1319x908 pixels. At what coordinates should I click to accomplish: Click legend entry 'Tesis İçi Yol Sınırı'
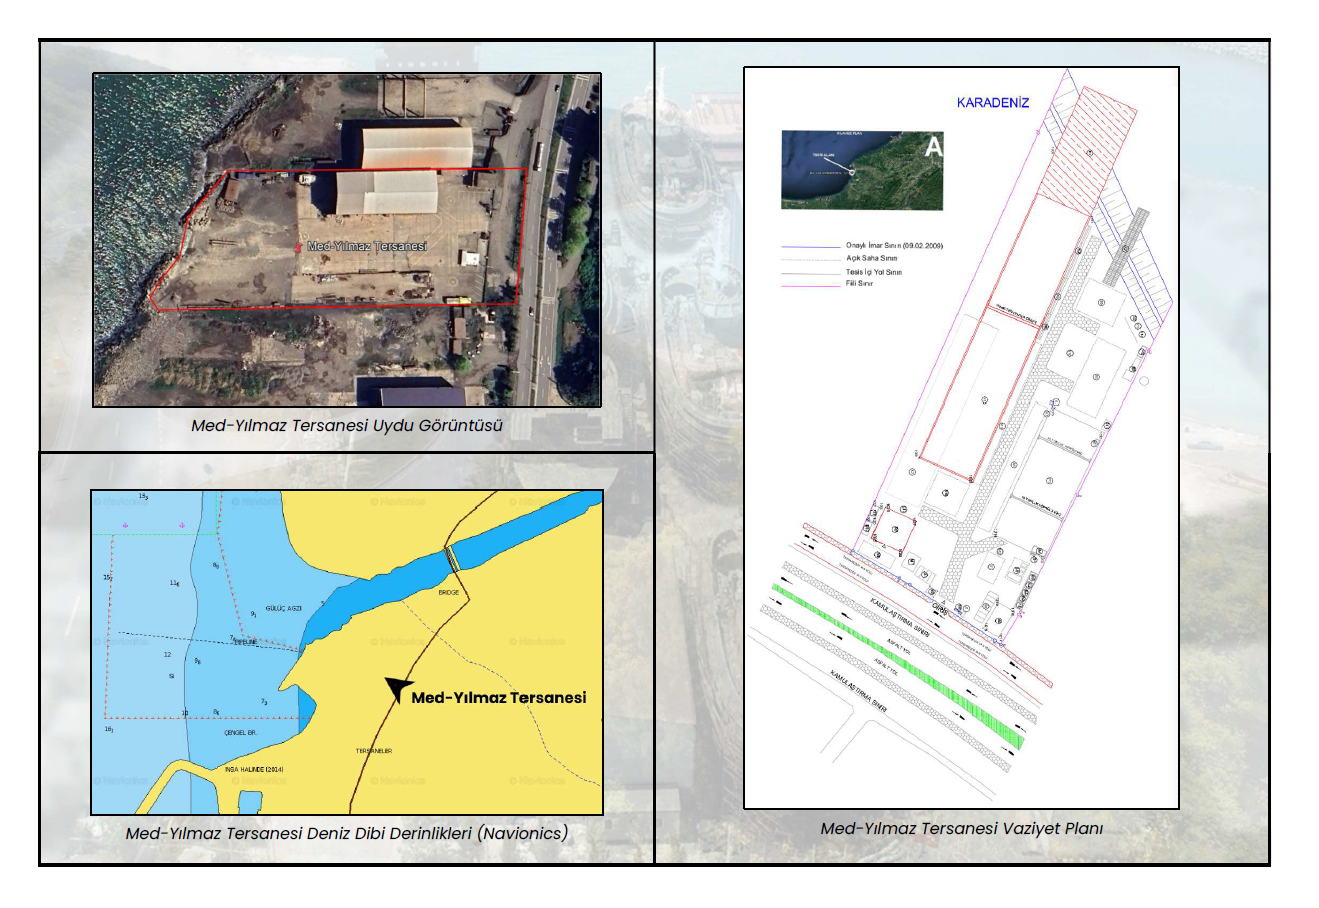(874, 272)
